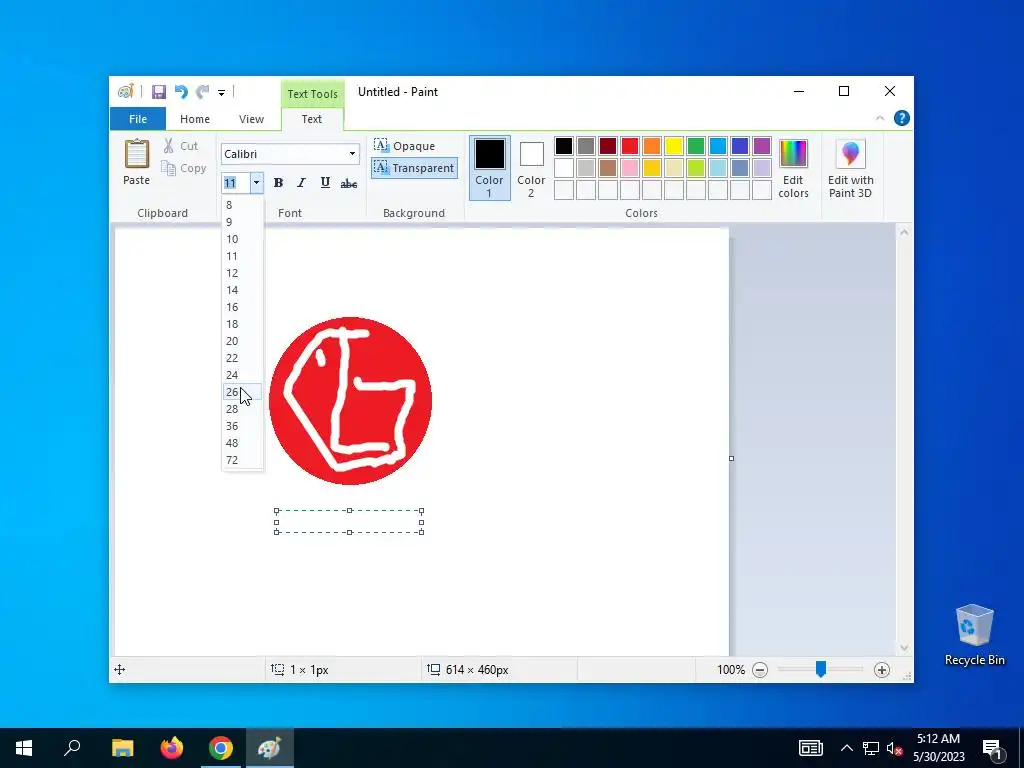Choose font size 8 from list
Image resolution: width=1024 pixels, height=768 pixels.
242,205
